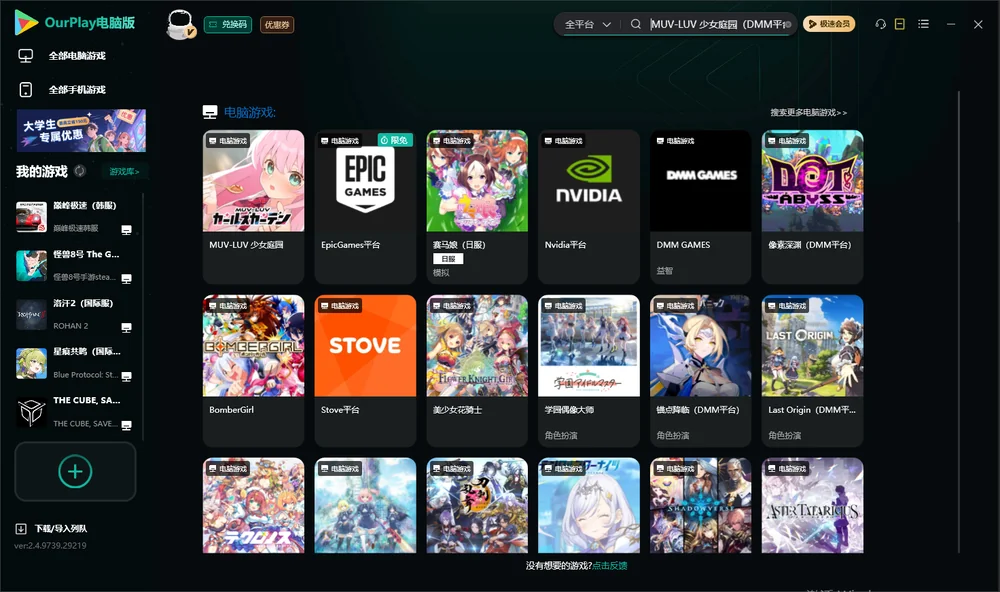Open the 下载/导入列队 download icon
1000x592 pixels.
(x=21, y=528)
